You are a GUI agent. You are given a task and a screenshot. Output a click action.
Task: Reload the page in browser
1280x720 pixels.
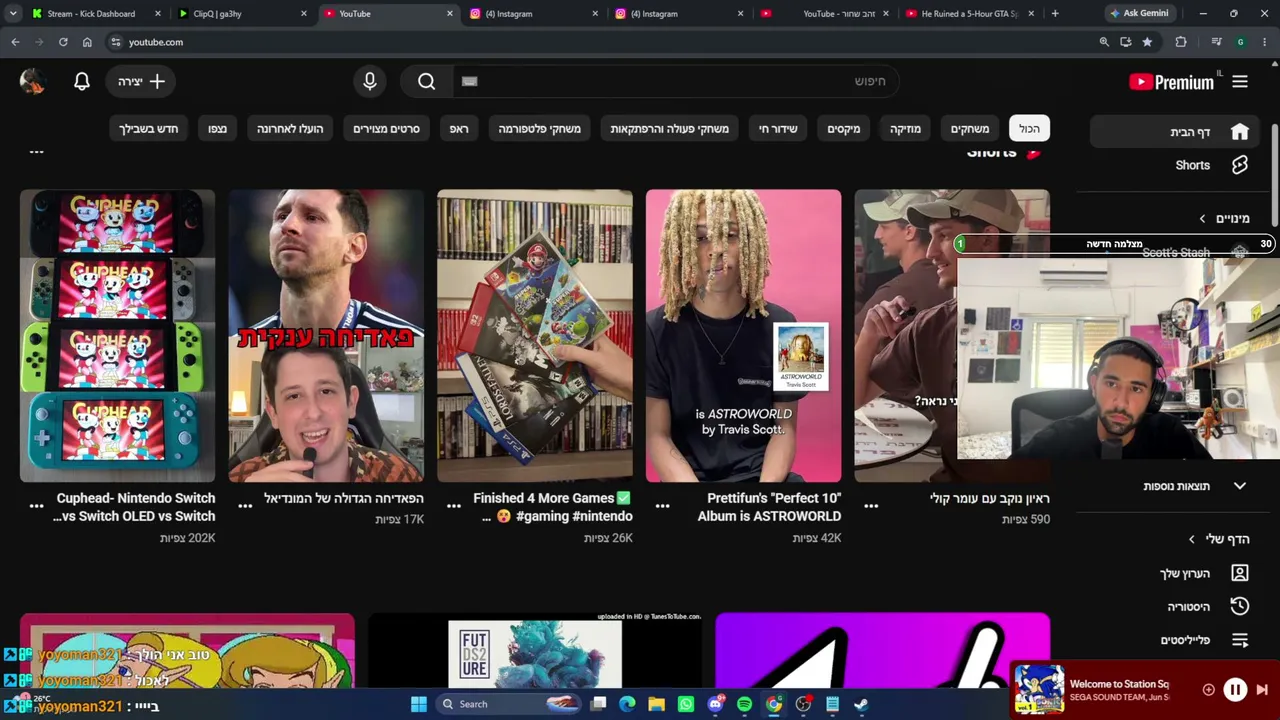pos(63,42)
